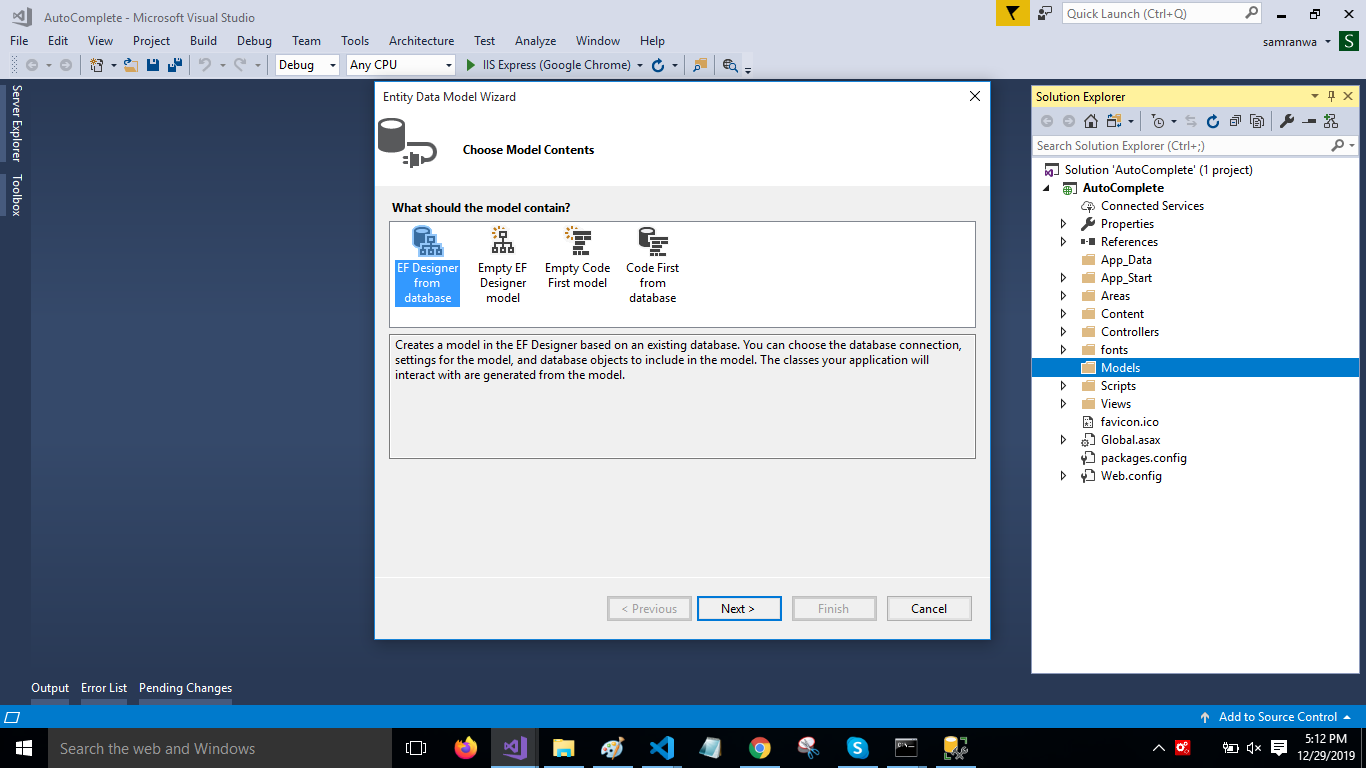This screenshot has width=1366, height=768.
Task: Expand the Controllers folder node
Action: (x=1063, y=332)
